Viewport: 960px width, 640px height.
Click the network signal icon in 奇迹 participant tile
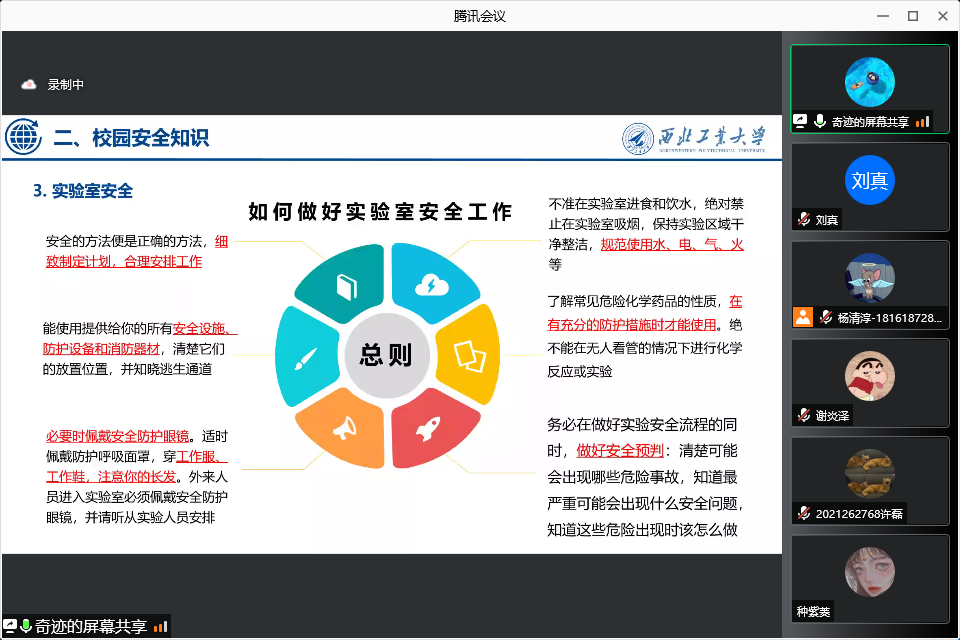pos(922,121)
